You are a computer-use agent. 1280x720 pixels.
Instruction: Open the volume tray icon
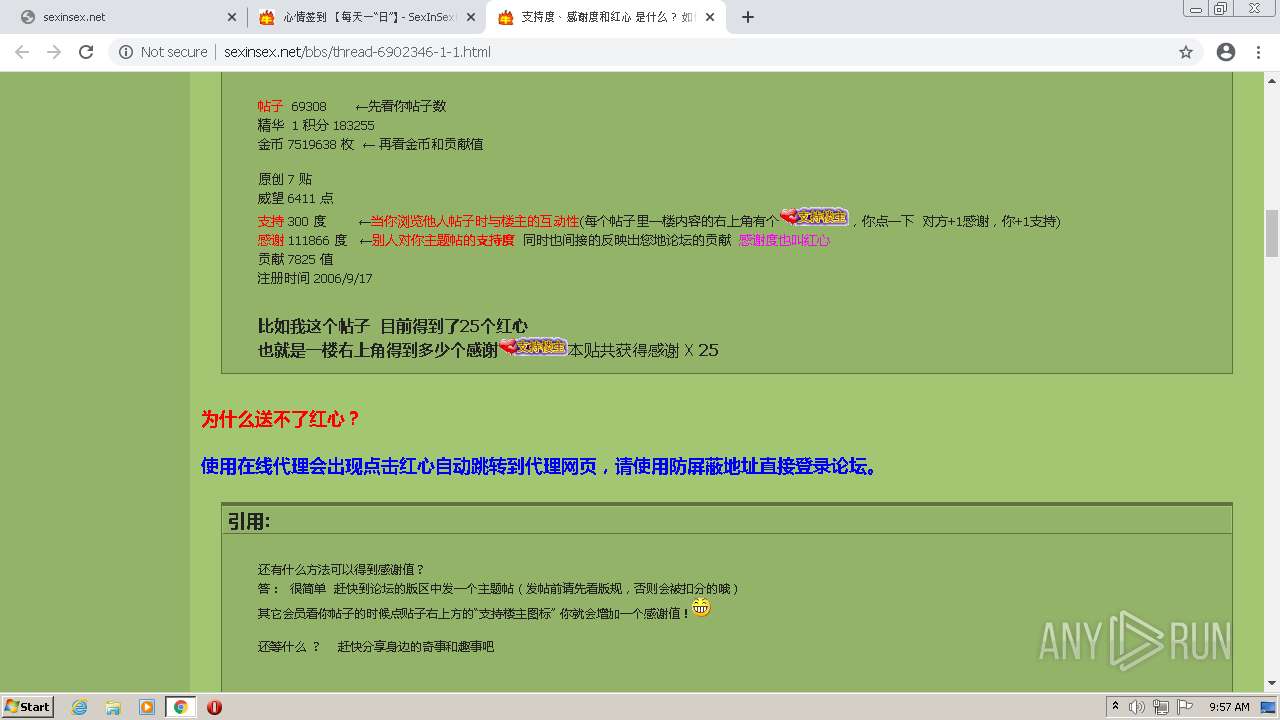pos(1139,707)
